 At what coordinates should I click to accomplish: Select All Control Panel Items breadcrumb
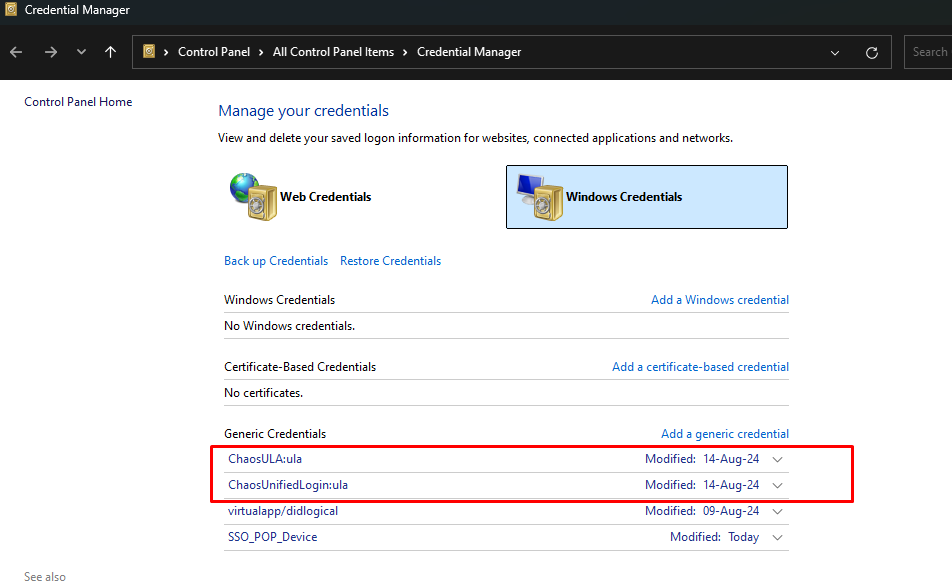click(333, 52)
